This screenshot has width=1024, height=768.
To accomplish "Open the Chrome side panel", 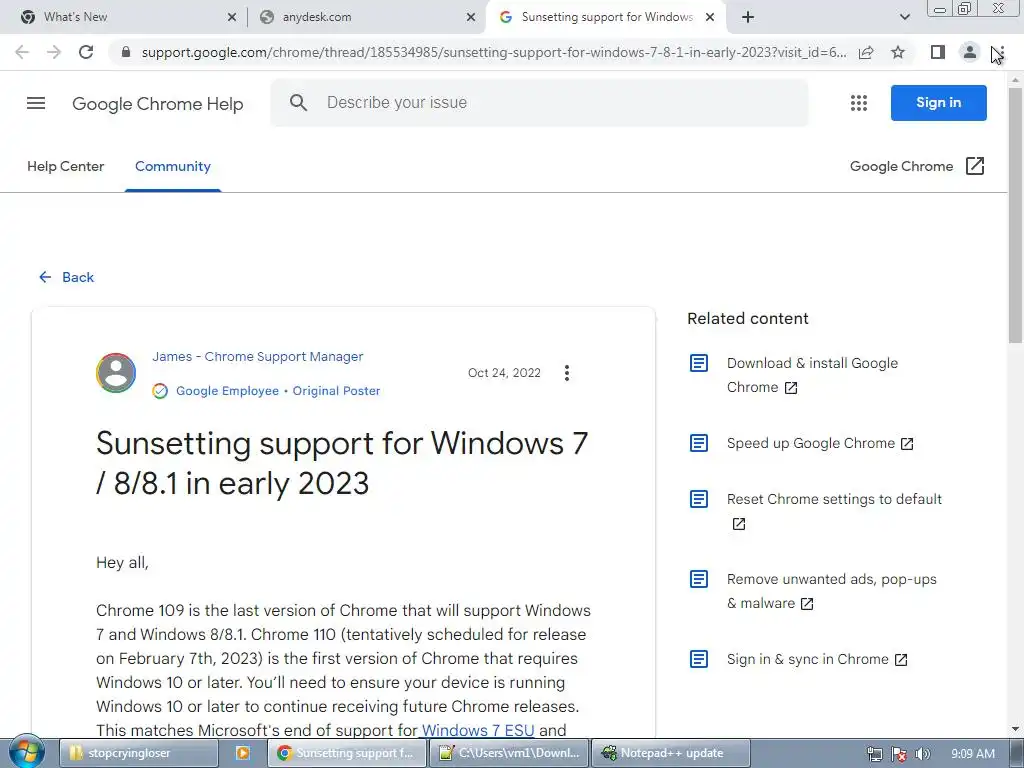I will coord(937,52).
